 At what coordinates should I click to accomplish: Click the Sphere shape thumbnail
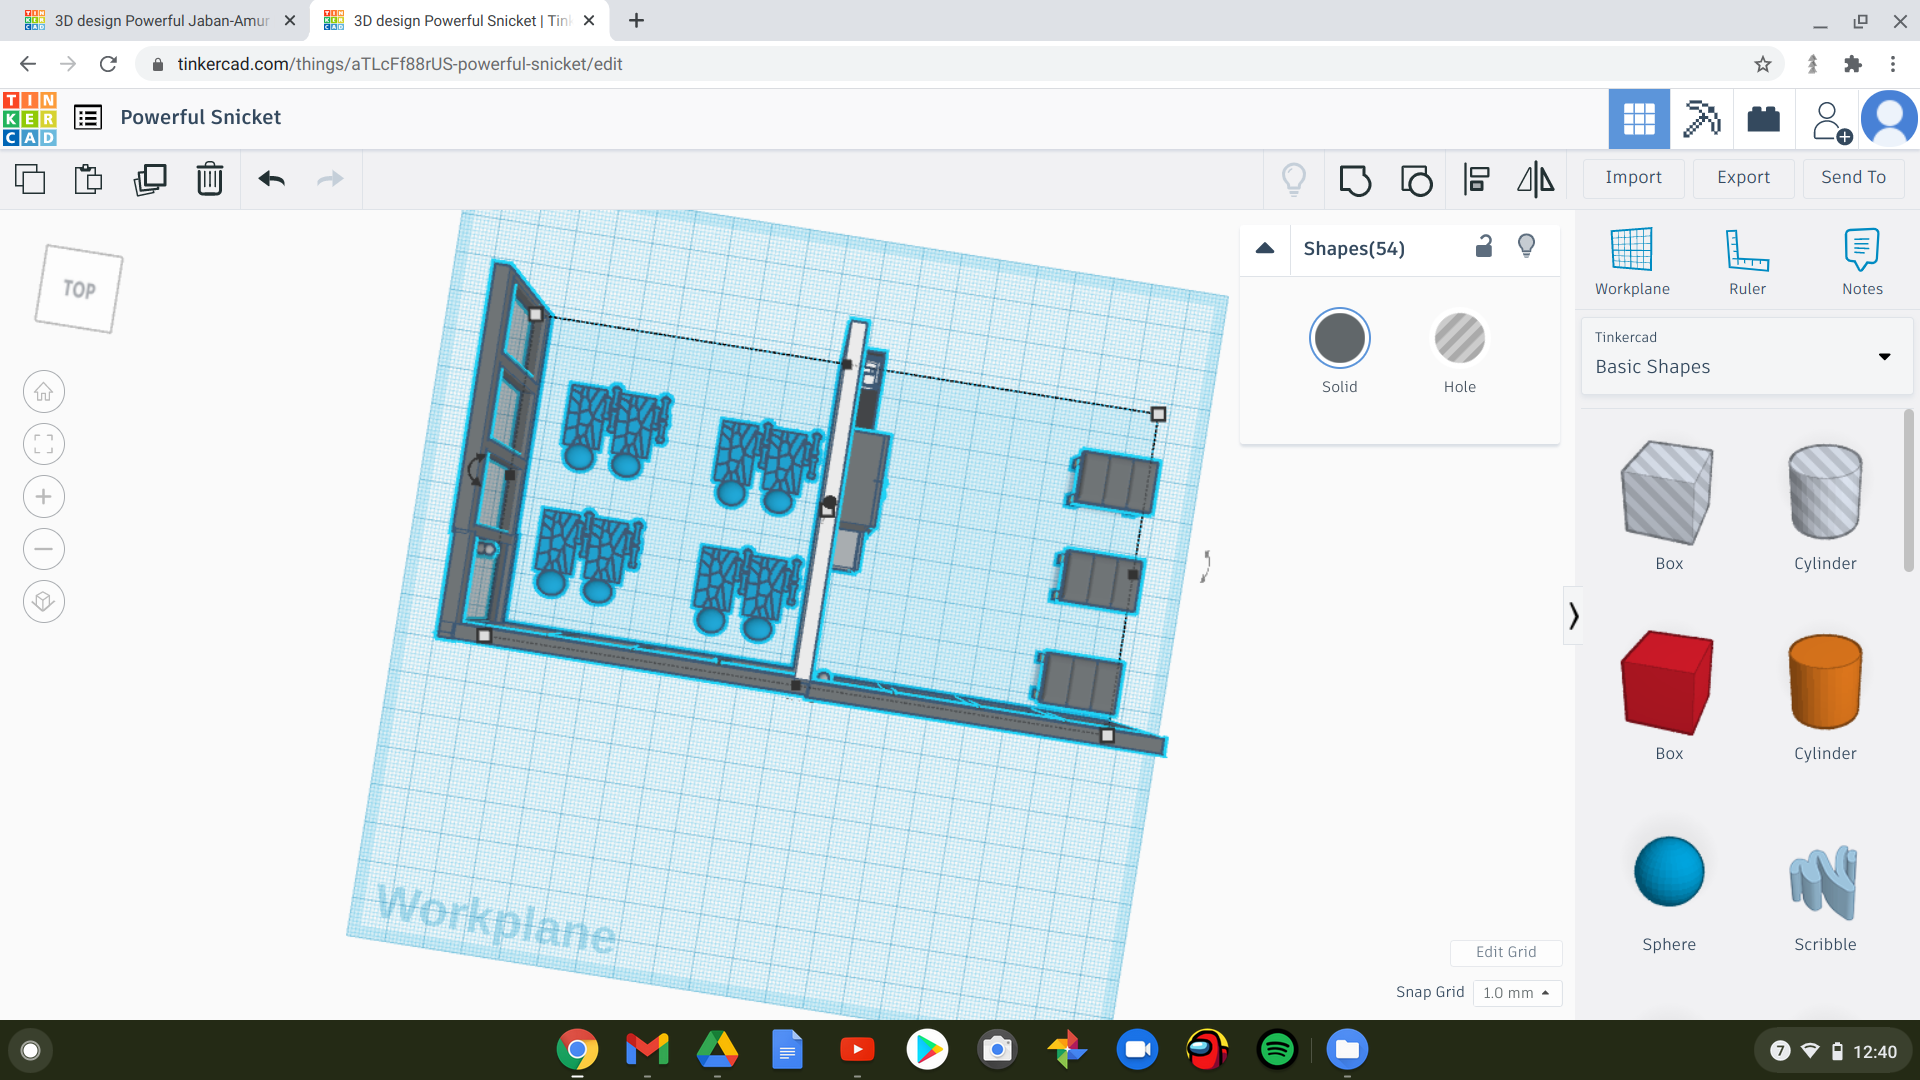coord(1667,870)
